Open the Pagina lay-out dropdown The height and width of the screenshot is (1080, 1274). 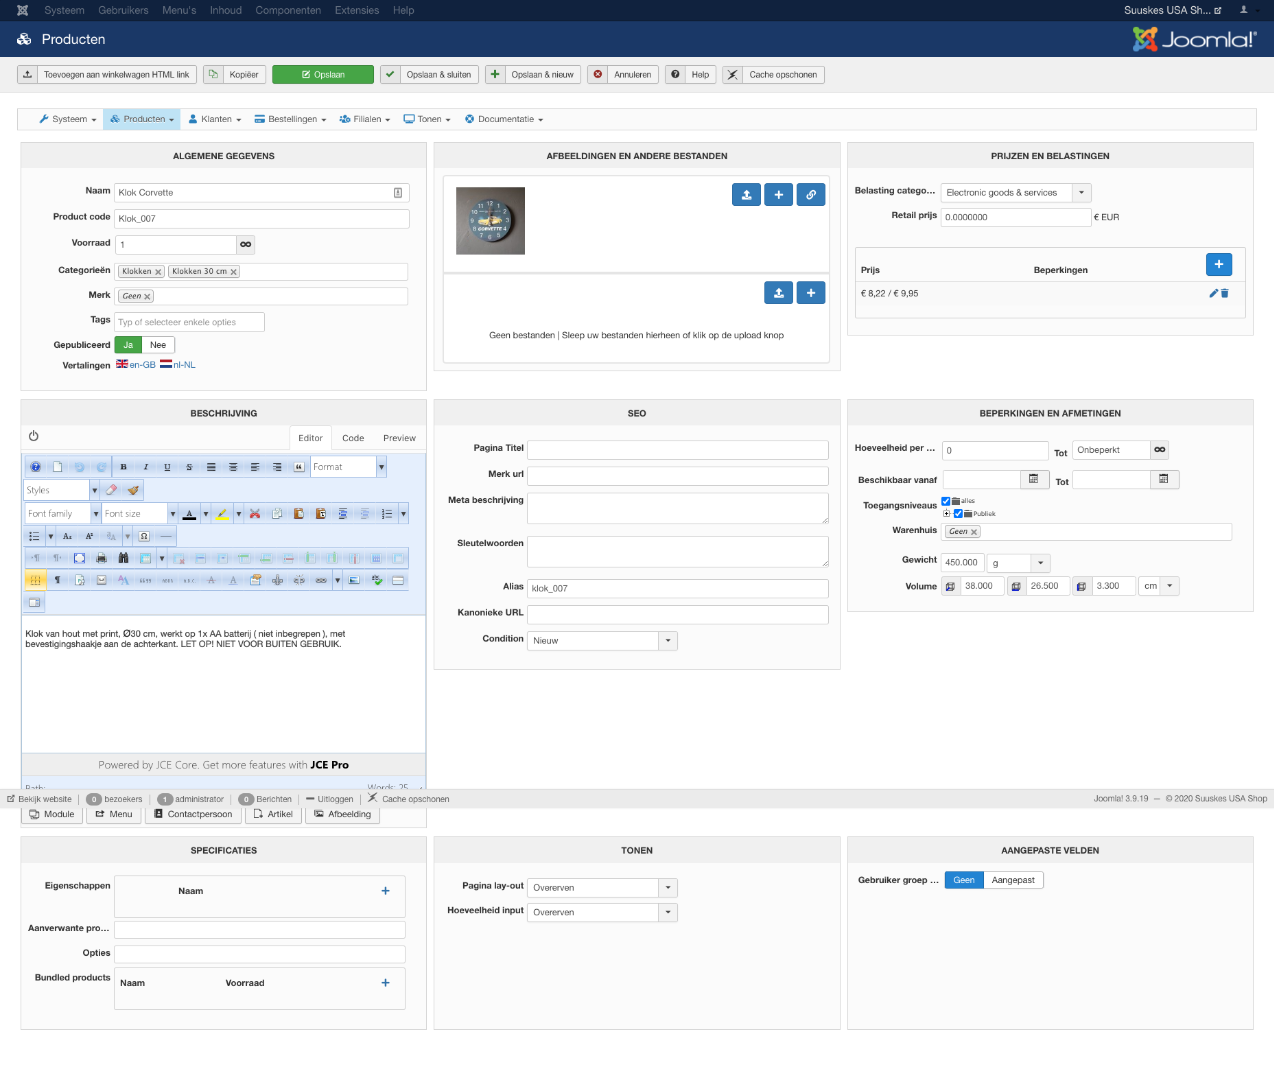(x=602, y=887)
